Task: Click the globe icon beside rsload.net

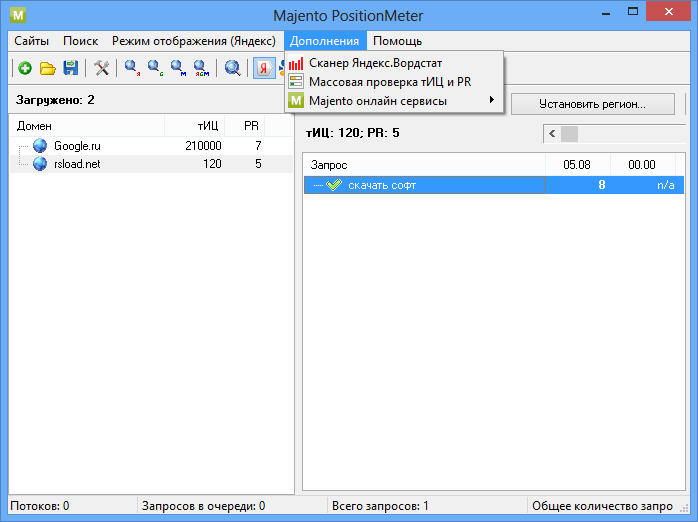Action: pos(40,164)
